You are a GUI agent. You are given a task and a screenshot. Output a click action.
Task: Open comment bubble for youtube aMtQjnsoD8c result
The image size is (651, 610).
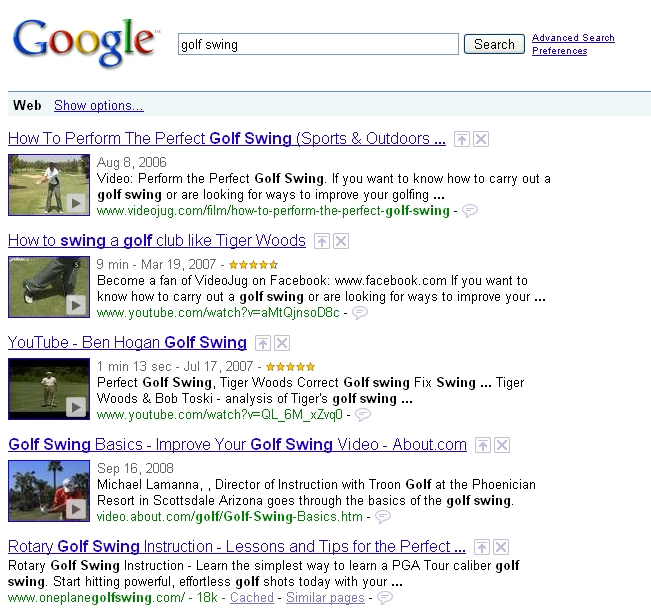(360, 312)
